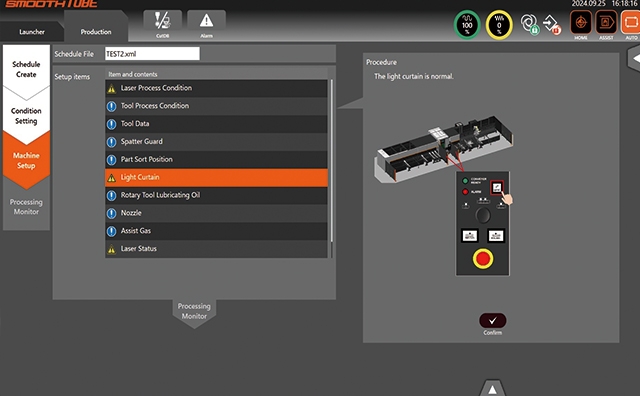
Task: Open the Condition Setting step
Action: [x=26, y=116]
